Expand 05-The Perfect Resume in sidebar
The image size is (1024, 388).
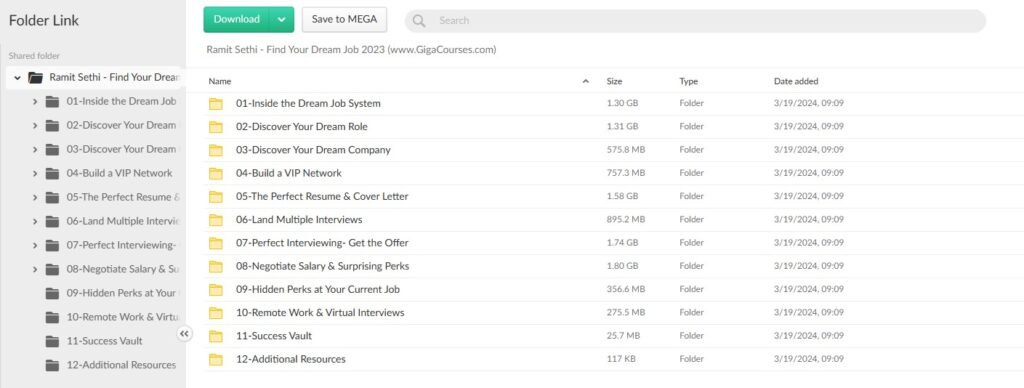pyautogui.click(x=35, y=197)
